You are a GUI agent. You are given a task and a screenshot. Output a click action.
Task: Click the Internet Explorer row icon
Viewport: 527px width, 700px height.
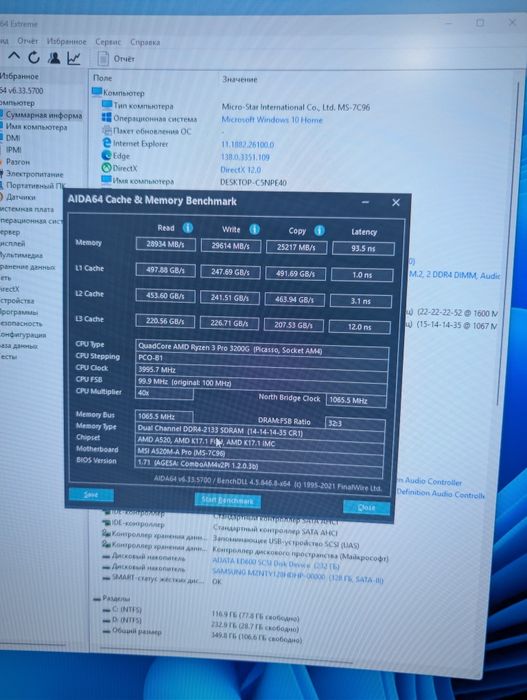107,143
